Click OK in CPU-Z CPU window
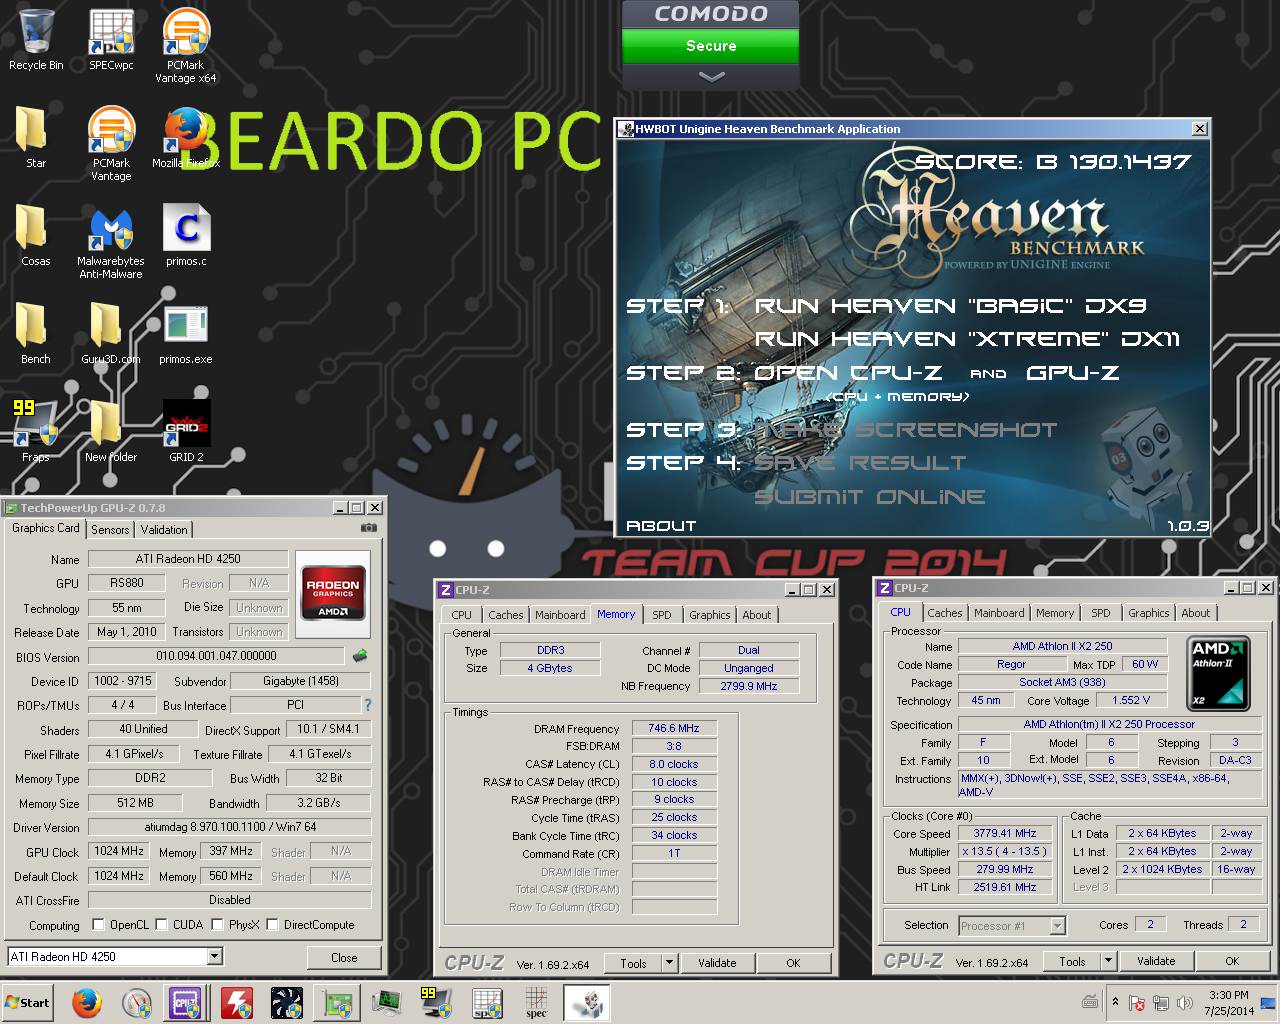The width and height of the screenshot is (1280, 1024). pyautogui.click(x=1232, y=961)
